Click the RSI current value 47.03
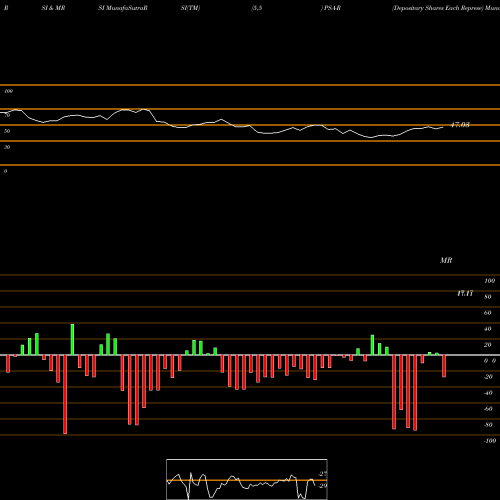The width and height of the screenshot is (500, 500). pyautogui.click(x=460, y=125)
